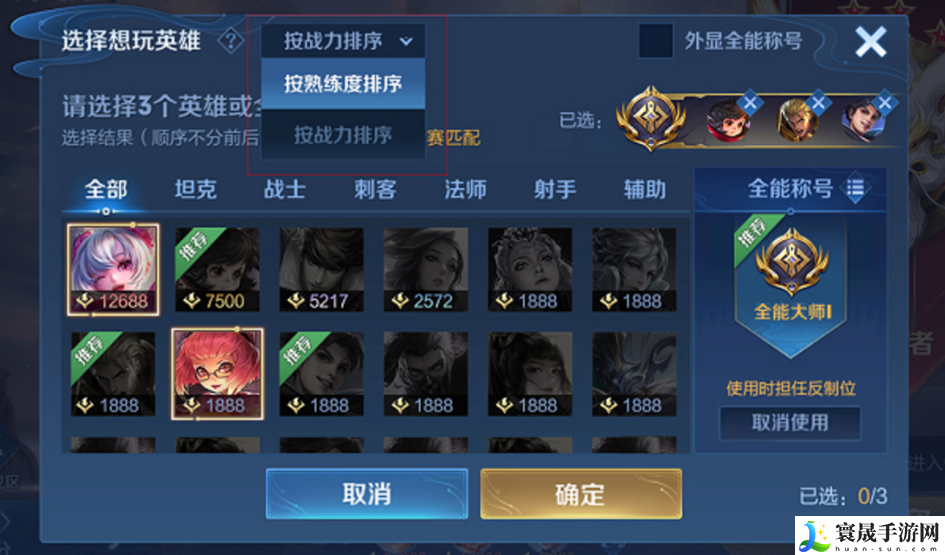Select the hero with 12688 power
The width and height of the screenshot is (945, 555).
click(x=113, y=269)
